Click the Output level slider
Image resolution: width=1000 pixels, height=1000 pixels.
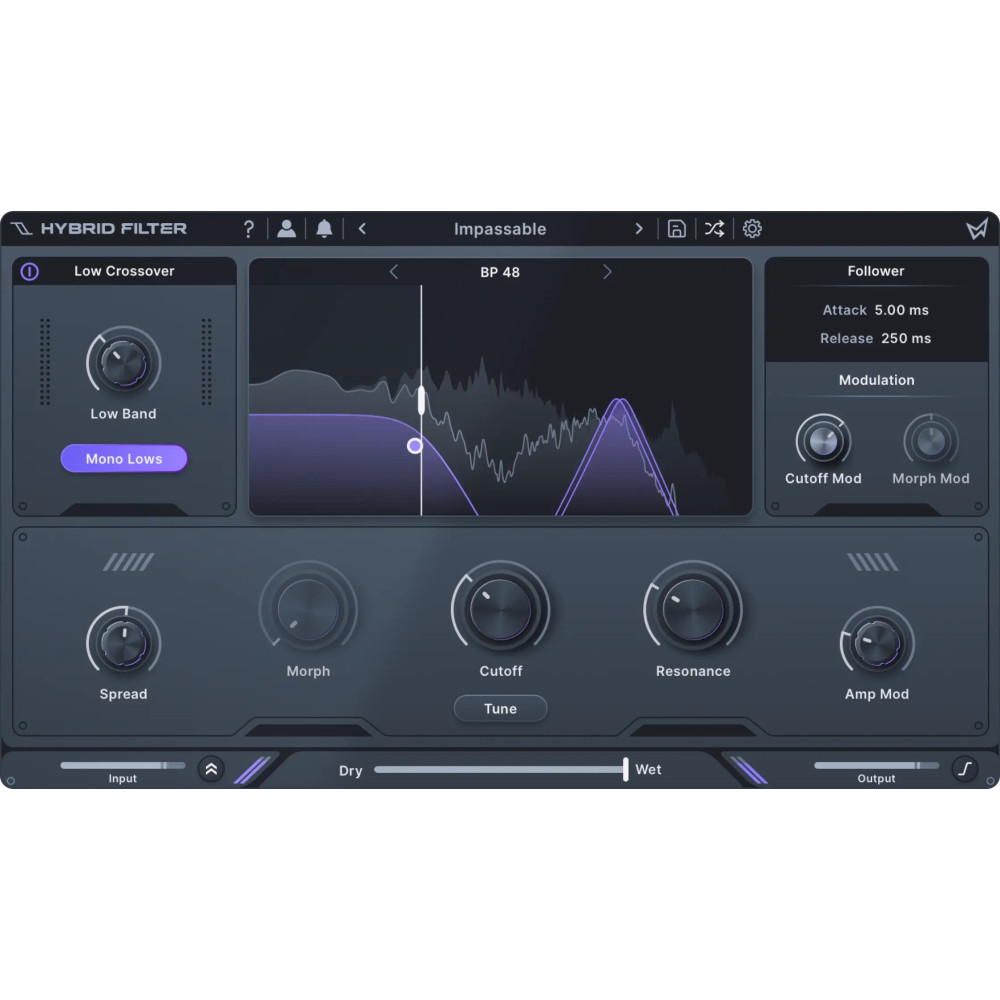click(876, 765)
